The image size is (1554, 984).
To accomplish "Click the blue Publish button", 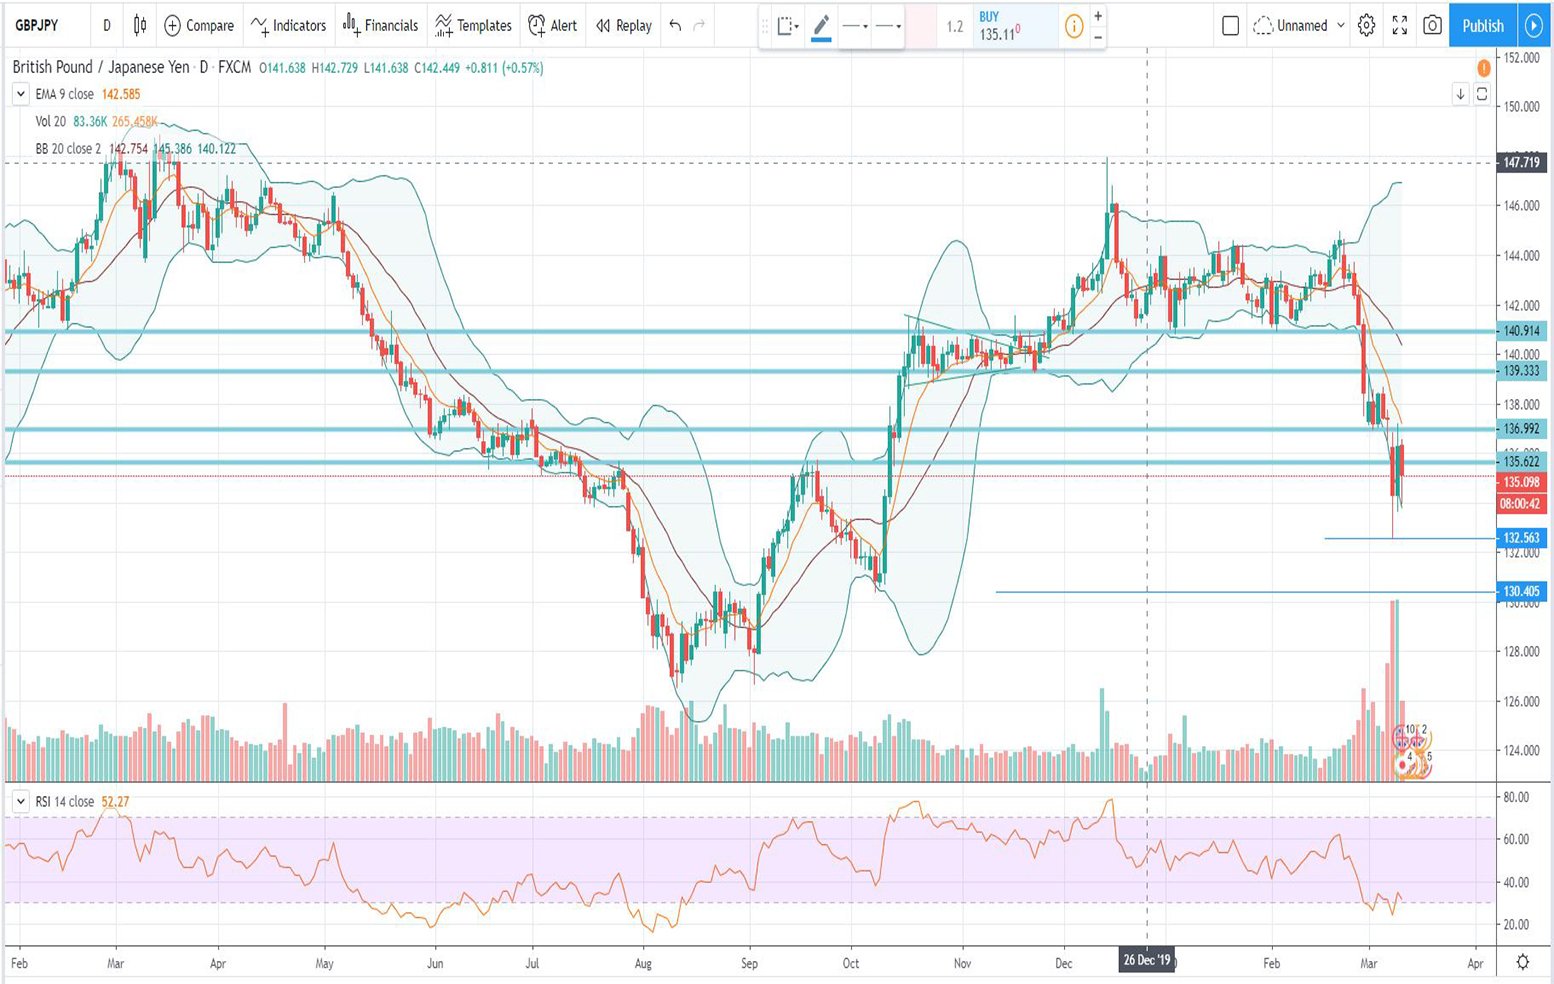I will [x=1482, y=25].
